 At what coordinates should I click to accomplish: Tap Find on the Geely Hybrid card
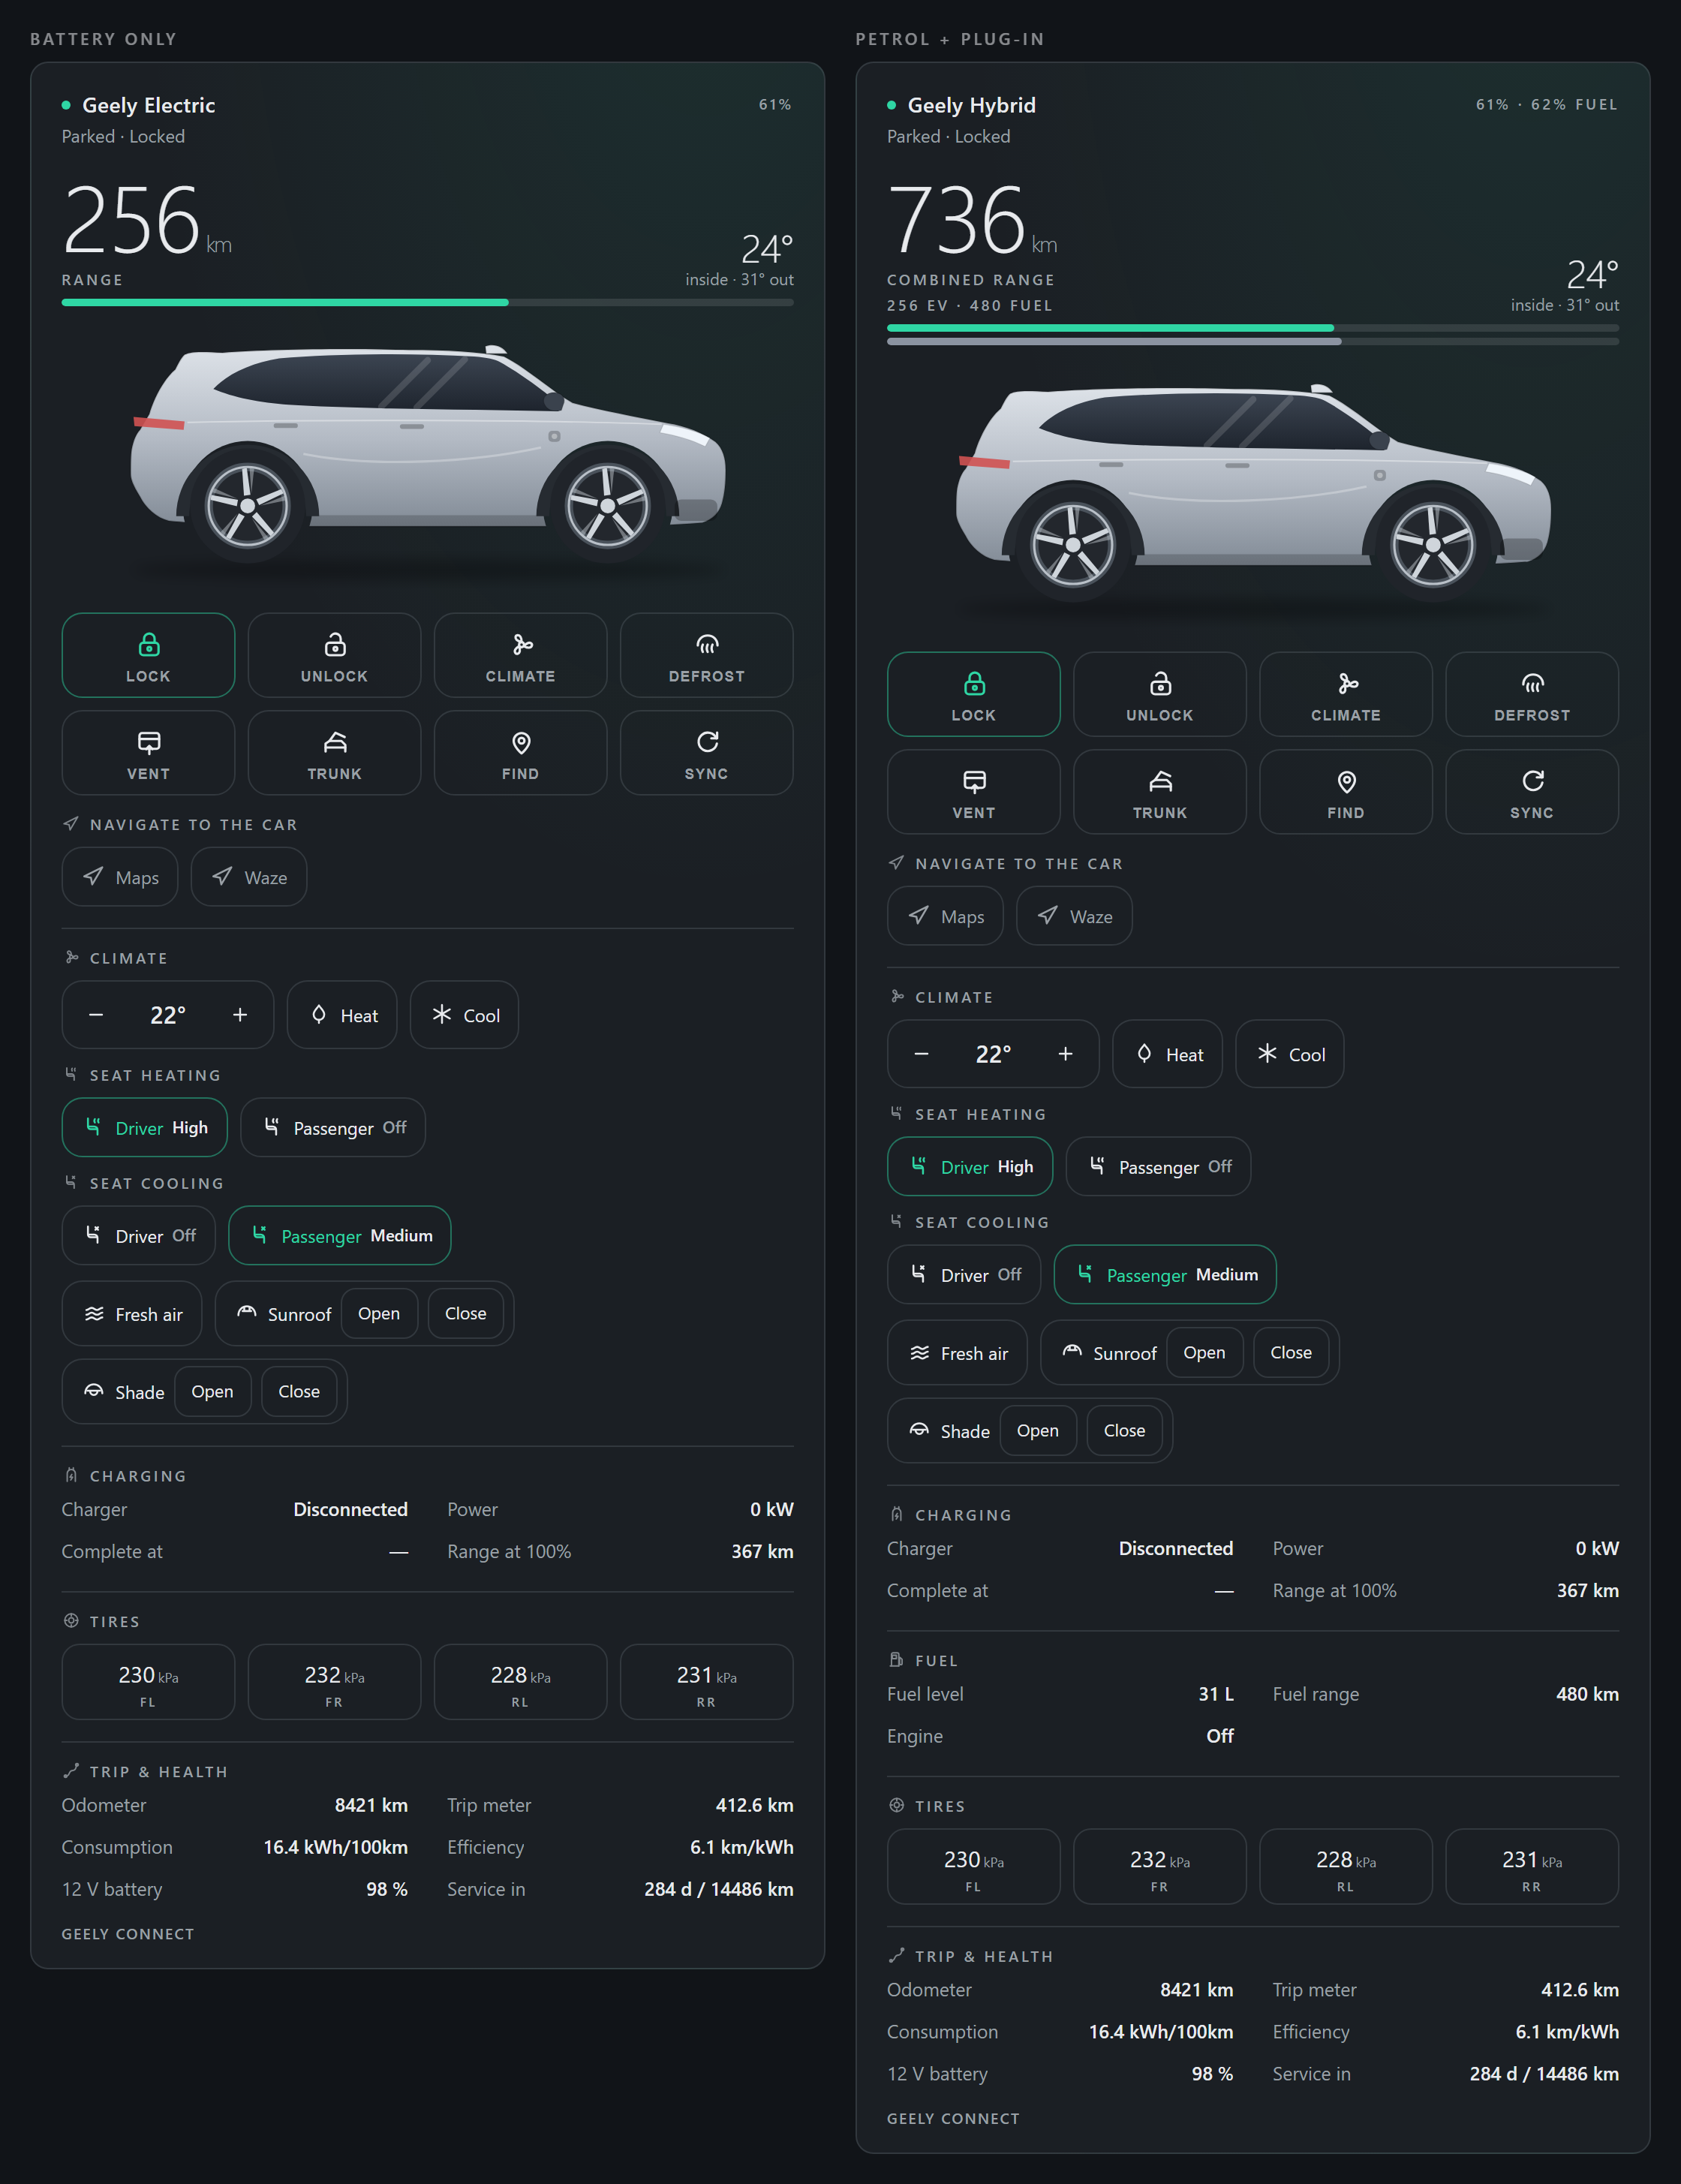point(1345,792)
